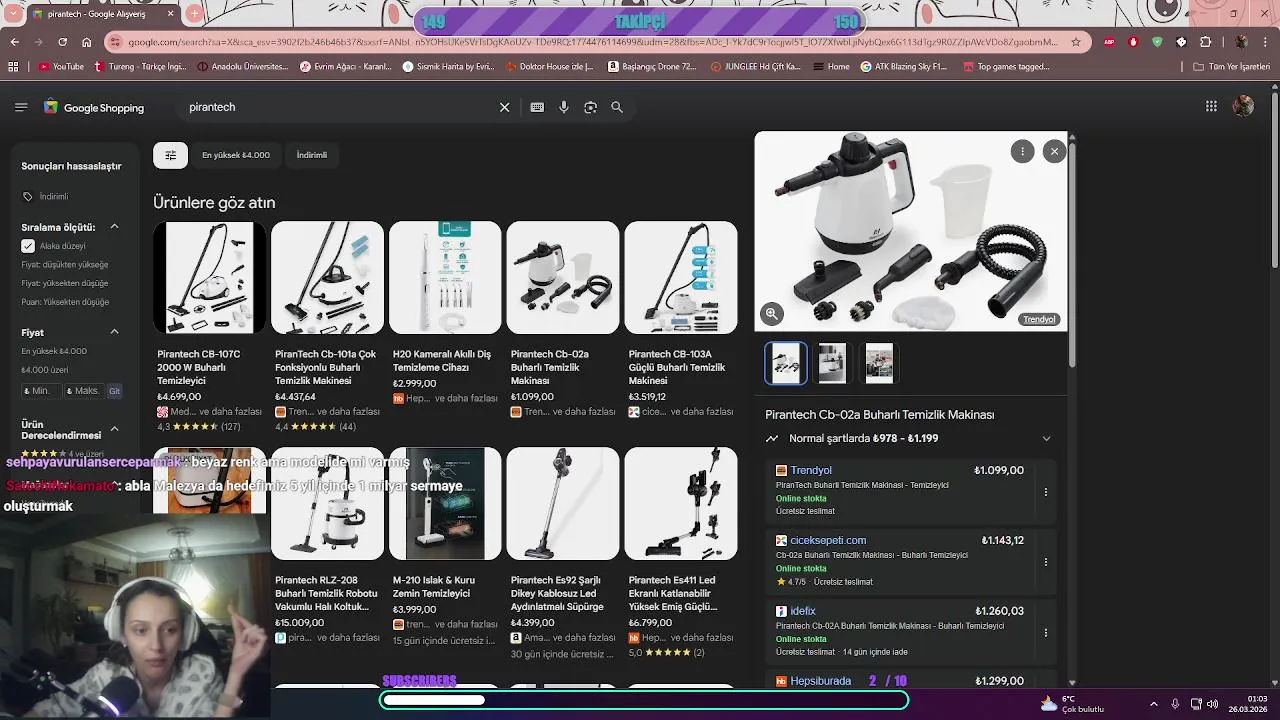Screen dimensions: 1280x720
Task: Open the bookmarks apps grid shortcut
Action: (x=13, y=67)
